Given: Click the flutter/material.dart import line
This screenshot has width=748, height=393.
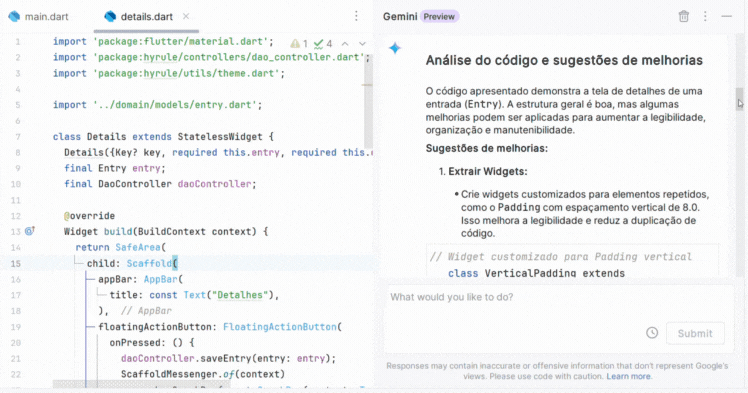Looking at the screenshot, I should coord(163,41).
